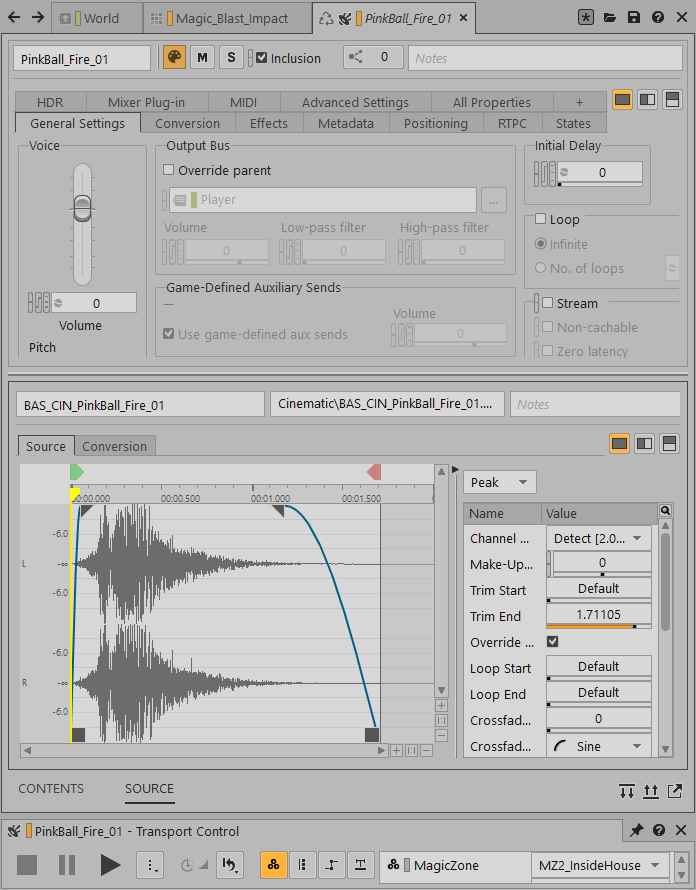Enable Override parent for Output Bus
Screen dimensions: 696x890
pos(169,171)
